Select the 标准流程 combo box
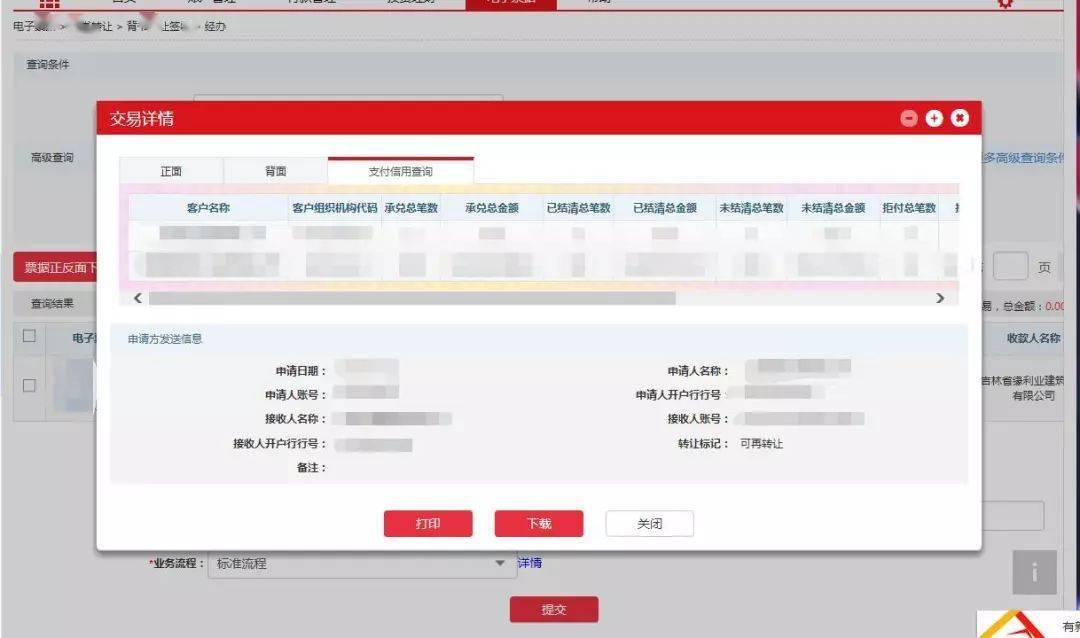Viewport: 1080px width, 638px height. [362, 564]
